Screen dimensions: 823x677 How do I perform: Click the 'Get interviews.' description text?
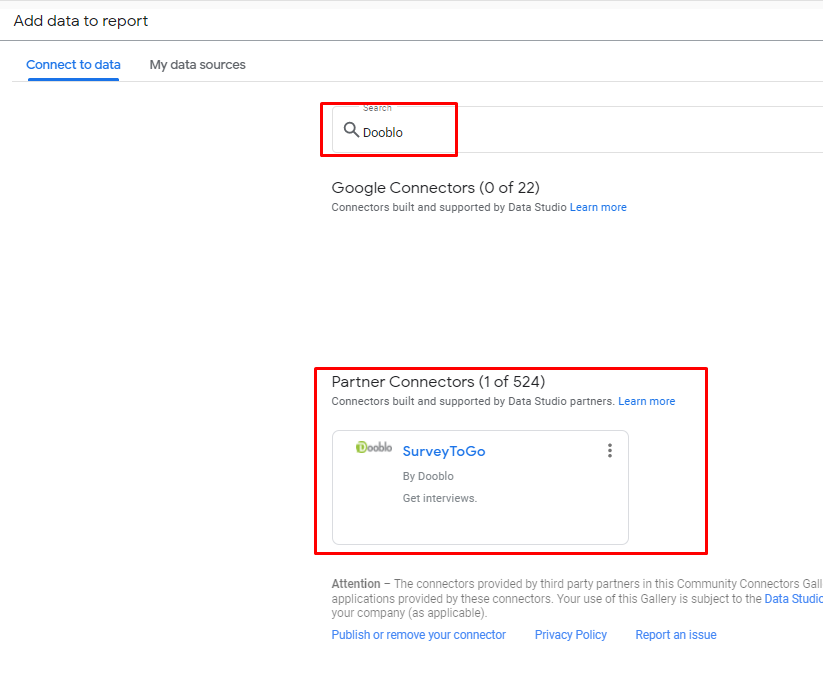[x=440, y=498]
